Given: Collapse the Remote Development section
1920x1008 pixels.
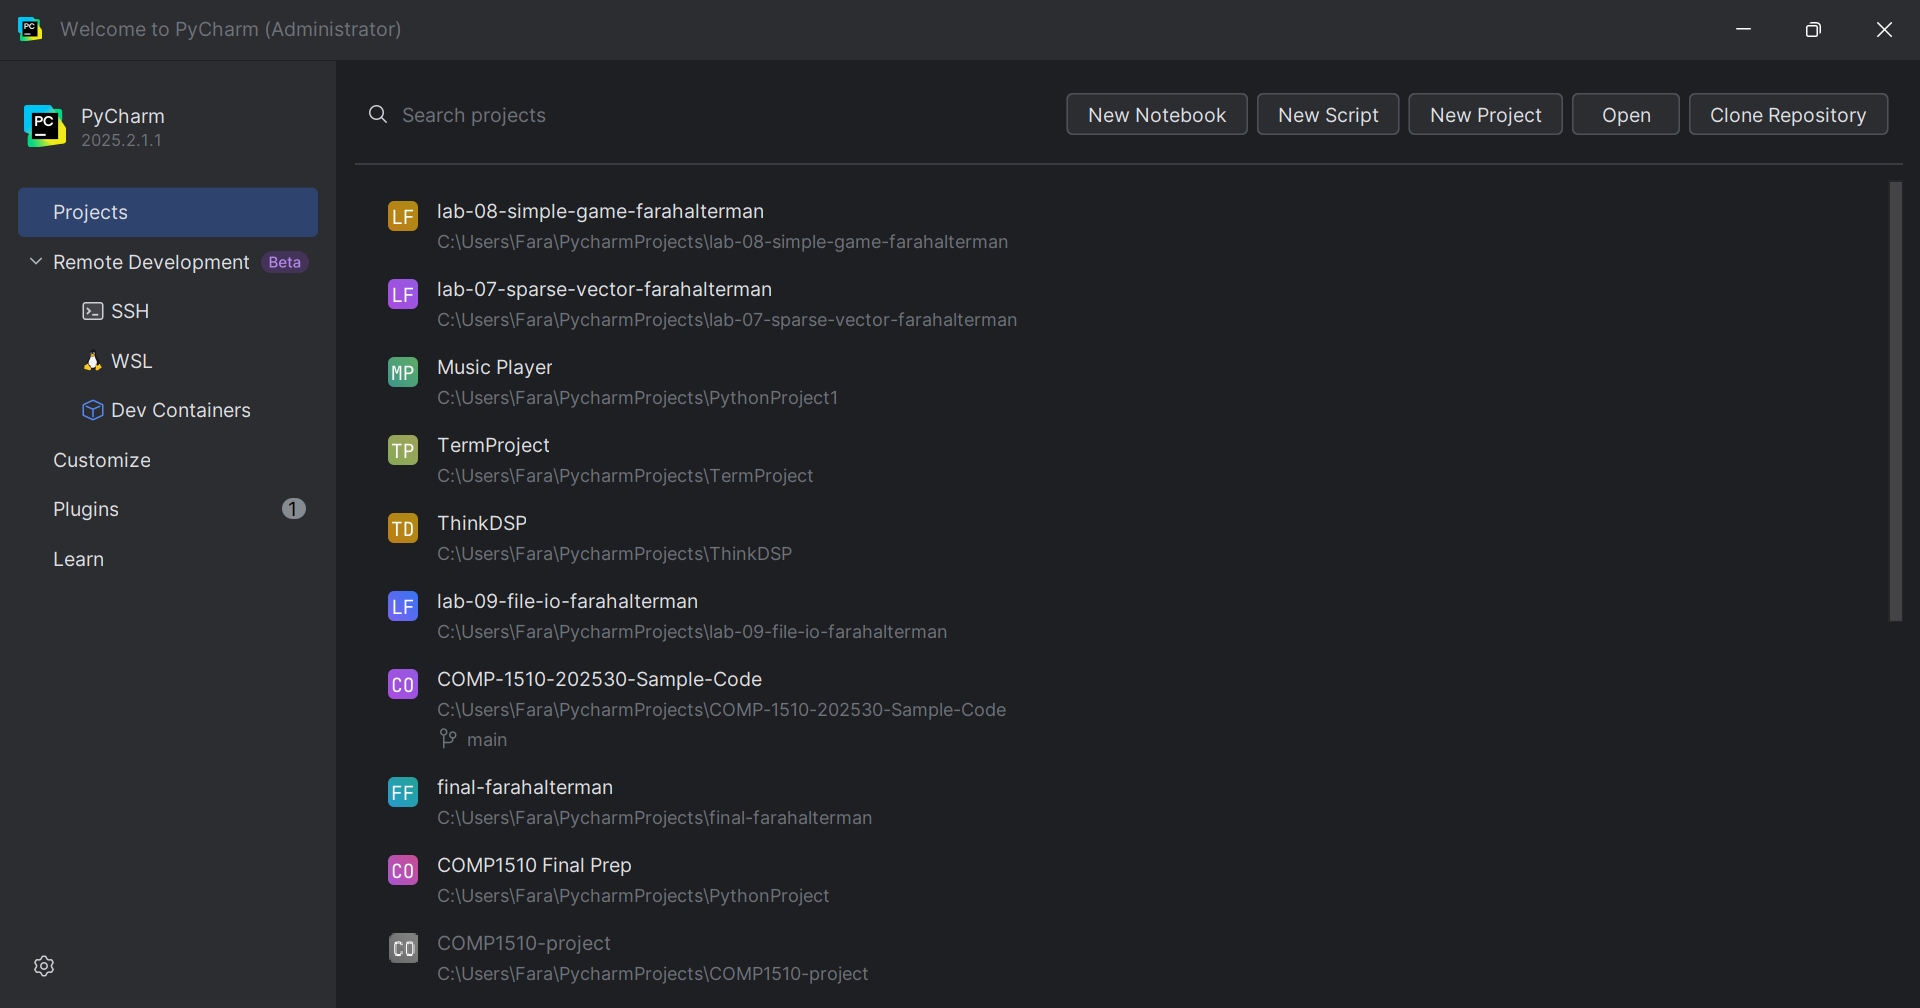Looking at the screenshot, I should [x=35, y=262].
